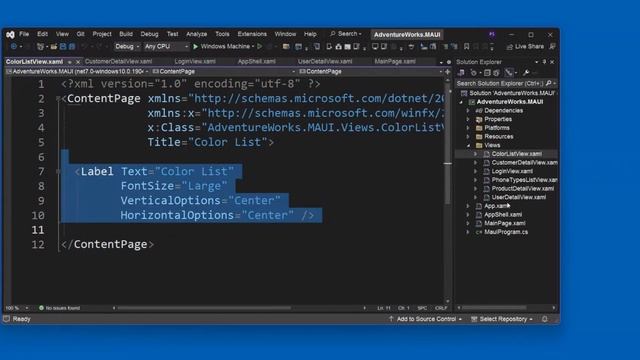
Task: Start debugging with green play arrow
Action: [196, 47]
